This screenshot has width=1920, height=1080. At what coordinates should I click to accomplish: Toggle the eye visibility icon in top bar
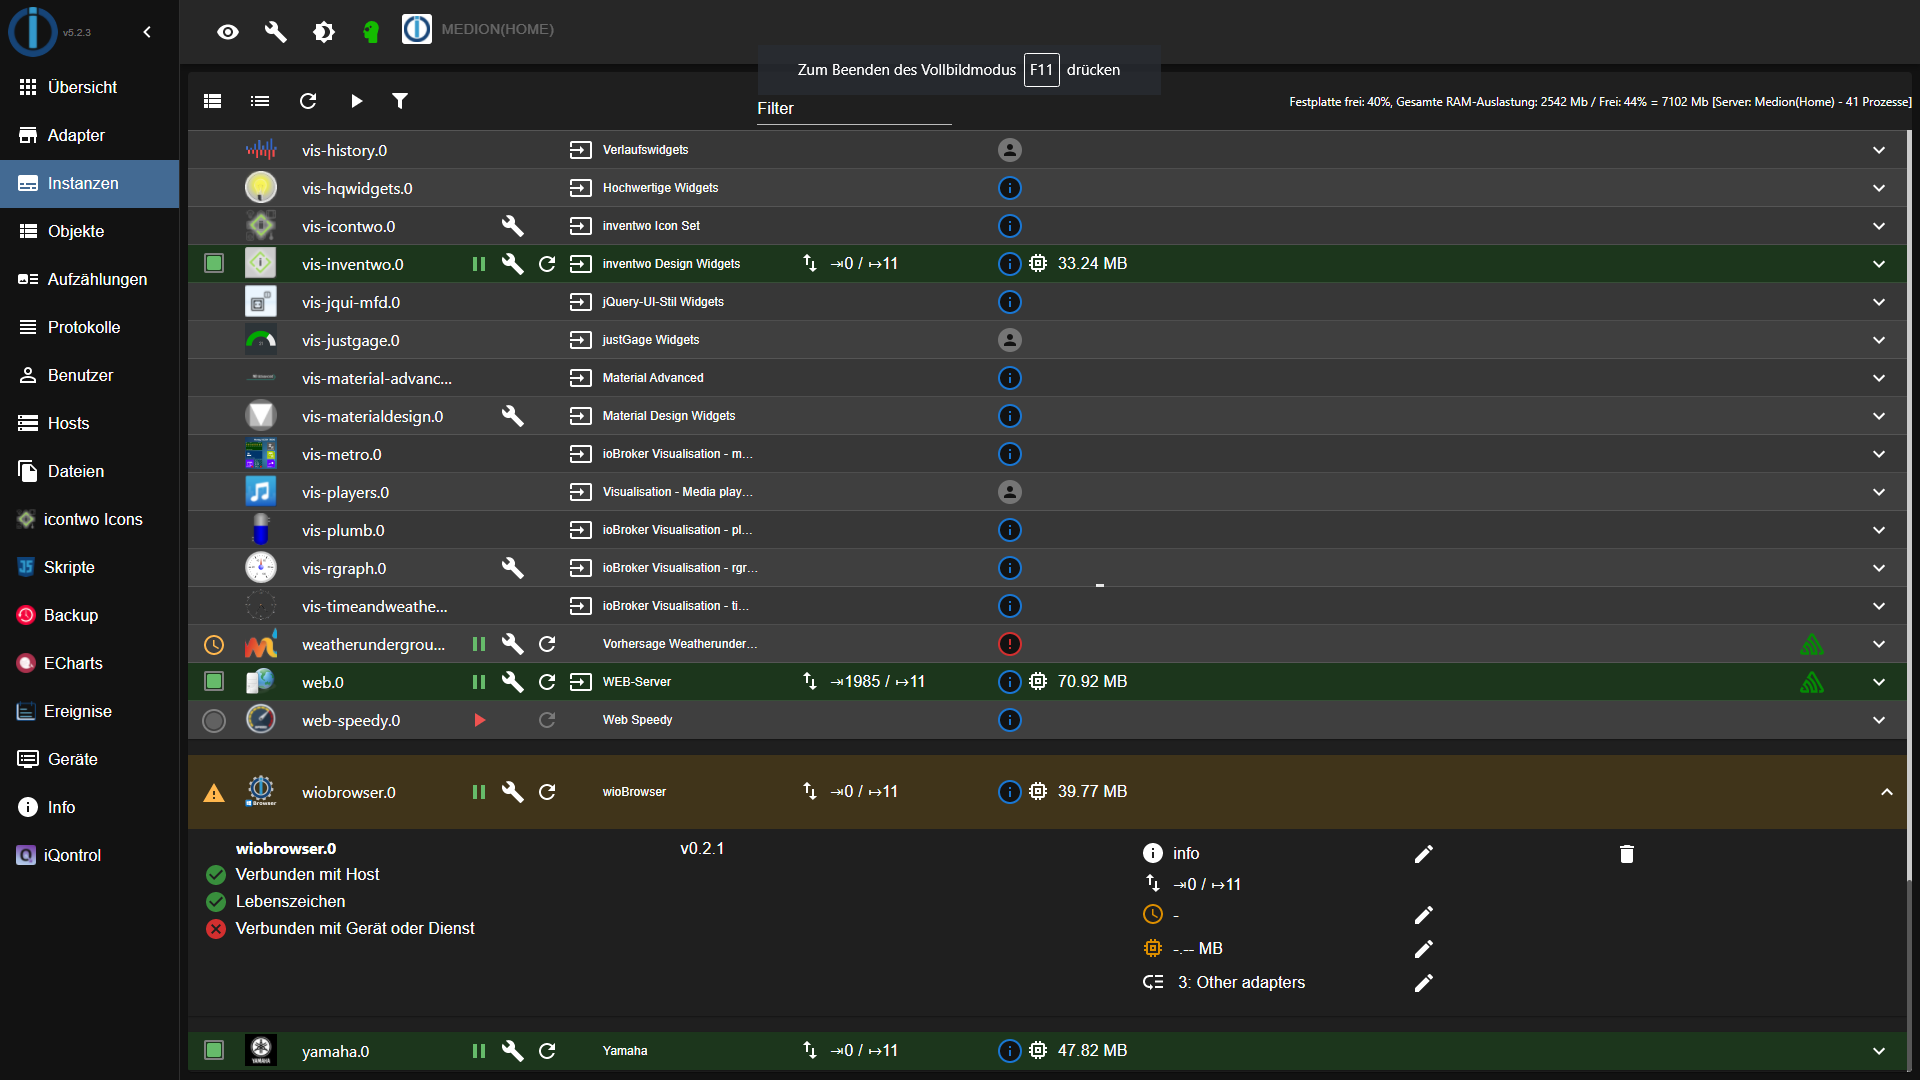coord(228,32)
